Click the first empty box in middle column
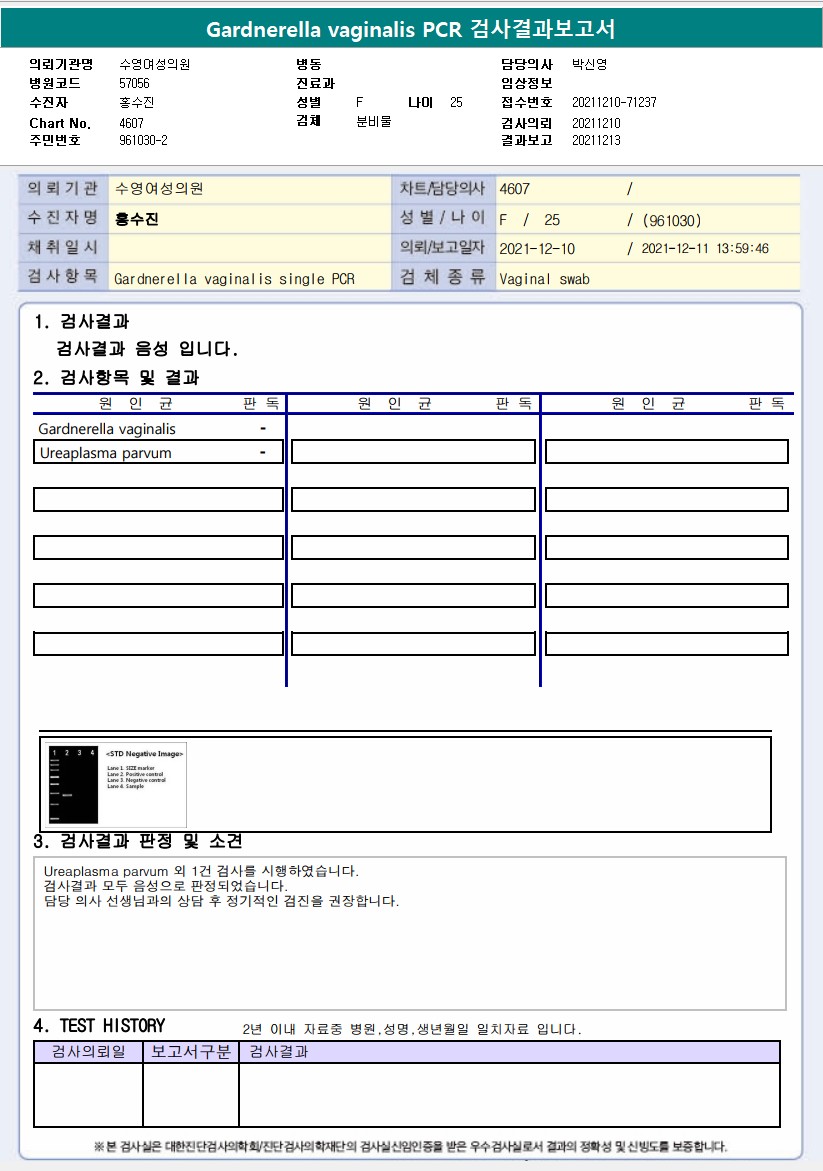Viewport: 823px width, 1171px height. pos(413,452)
